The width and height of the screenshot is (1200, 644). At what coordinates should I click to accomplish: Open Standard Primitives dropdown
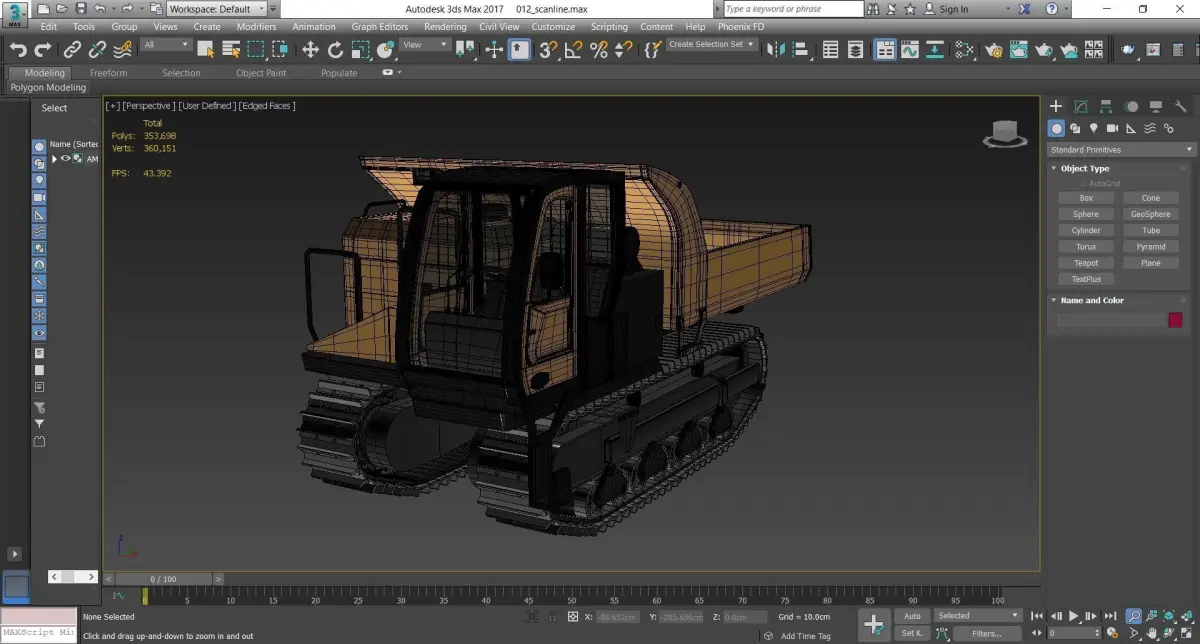pos(1121,150)
